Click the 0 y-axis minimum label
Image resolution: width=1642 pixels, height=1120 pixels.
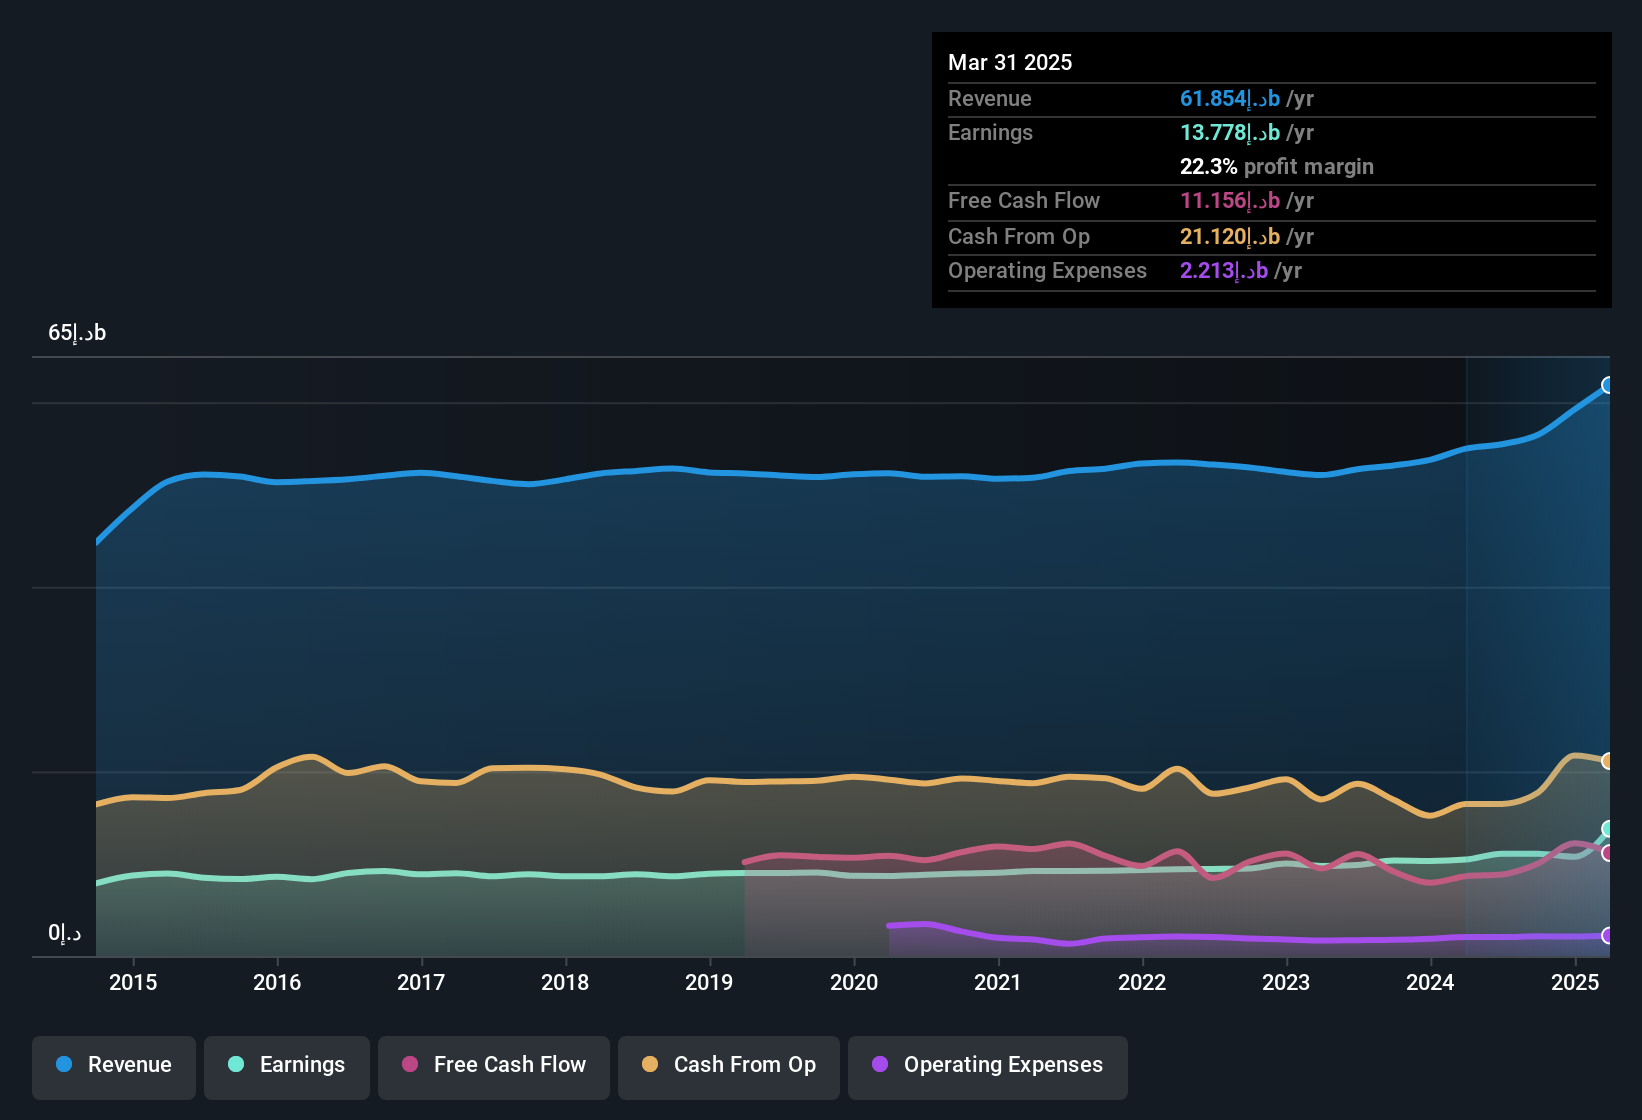(x=65, y=933)
